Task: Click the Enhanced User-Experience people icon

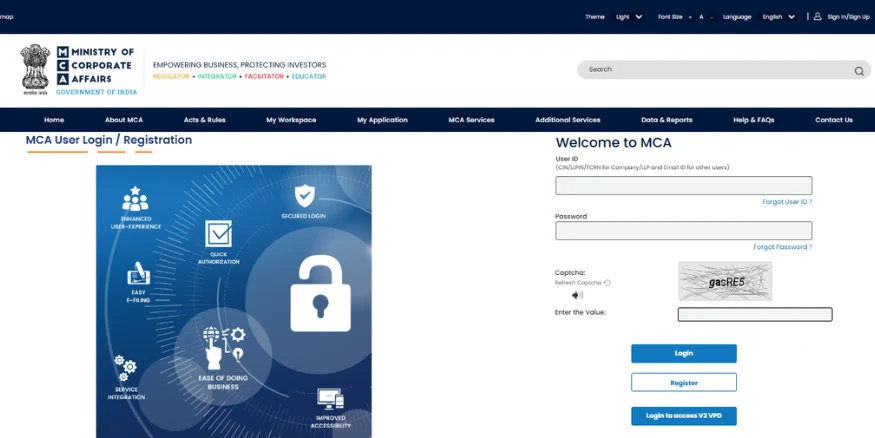Action: [x=135, y=199]
